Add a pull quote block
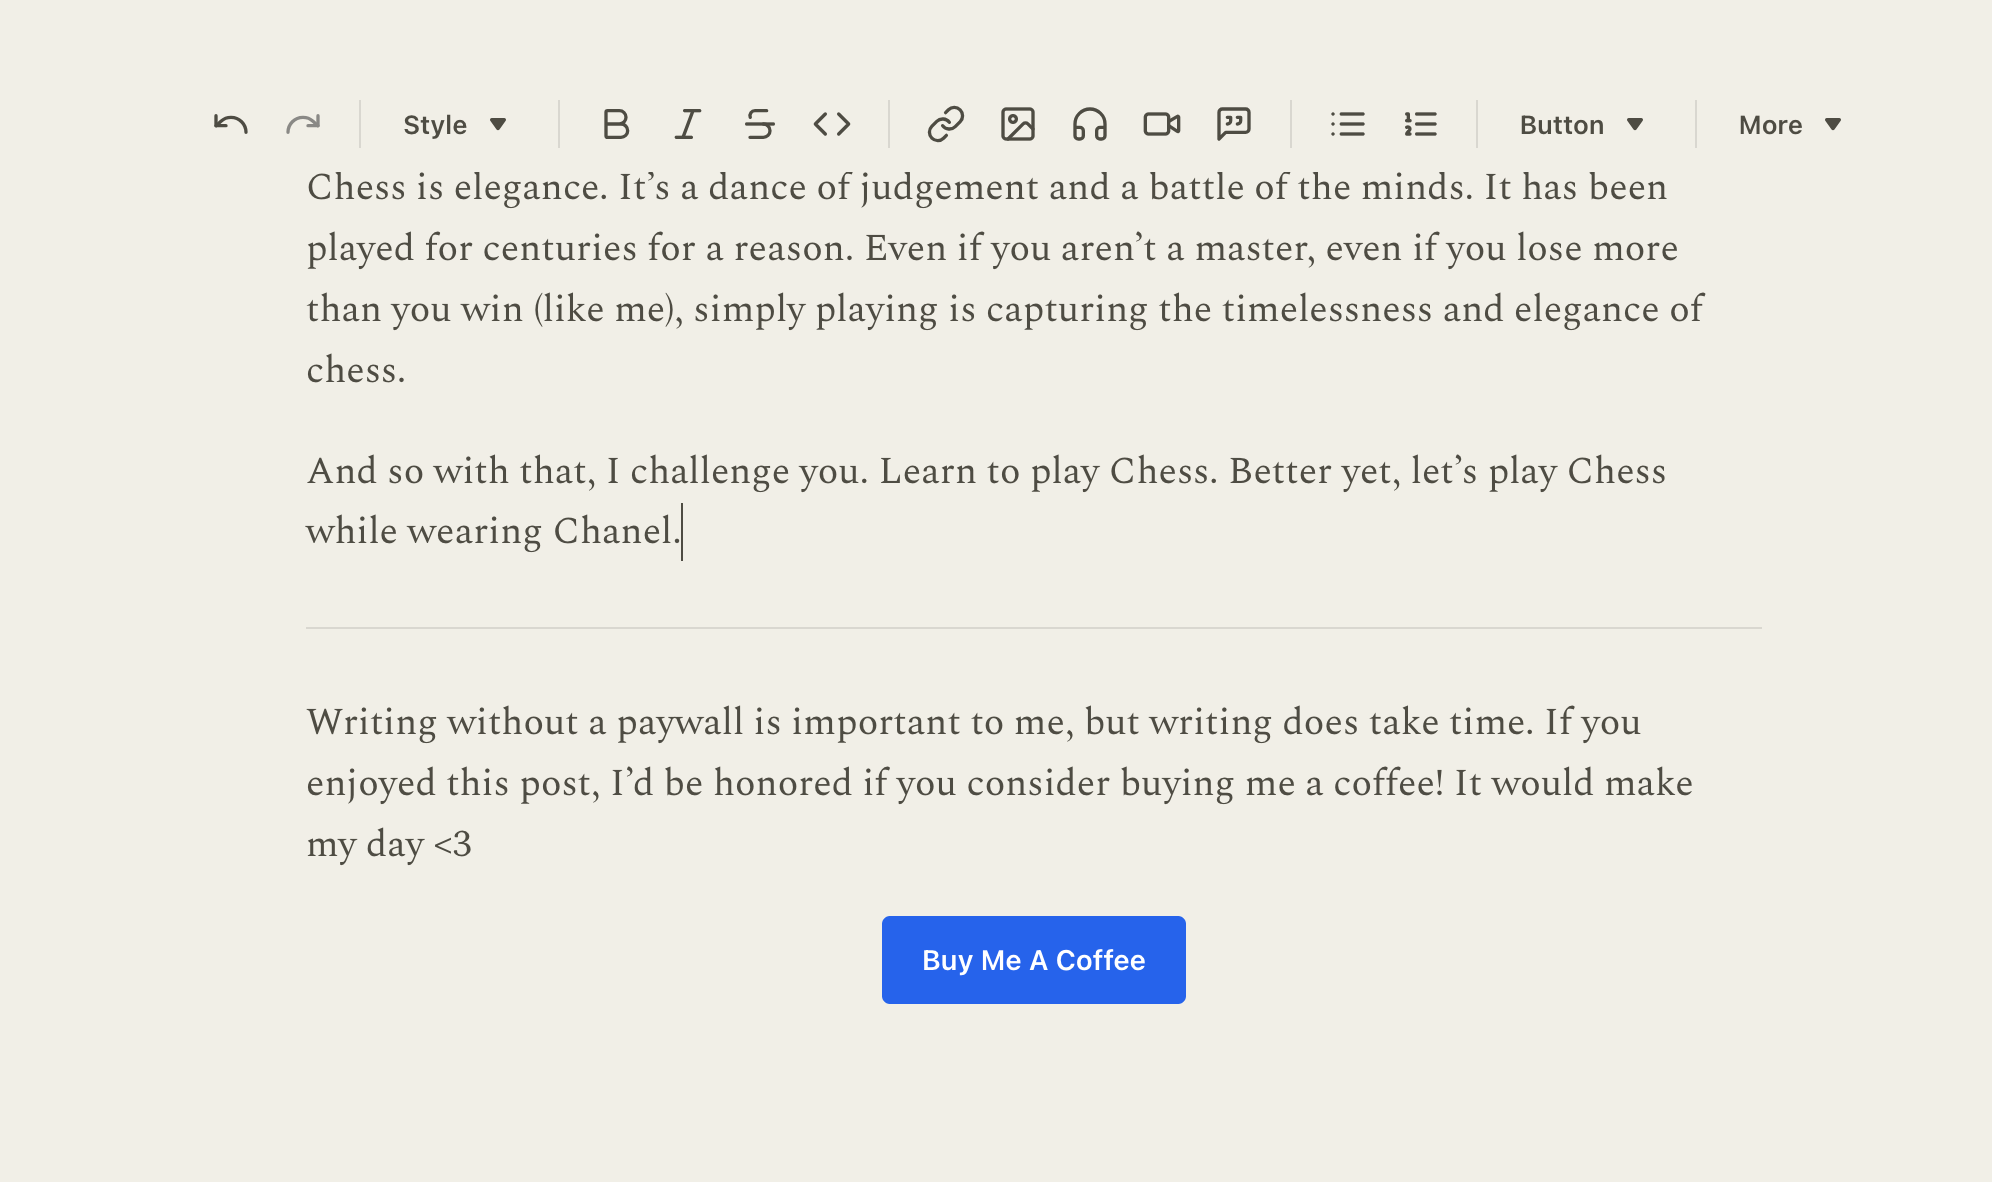 point(1233,125)
